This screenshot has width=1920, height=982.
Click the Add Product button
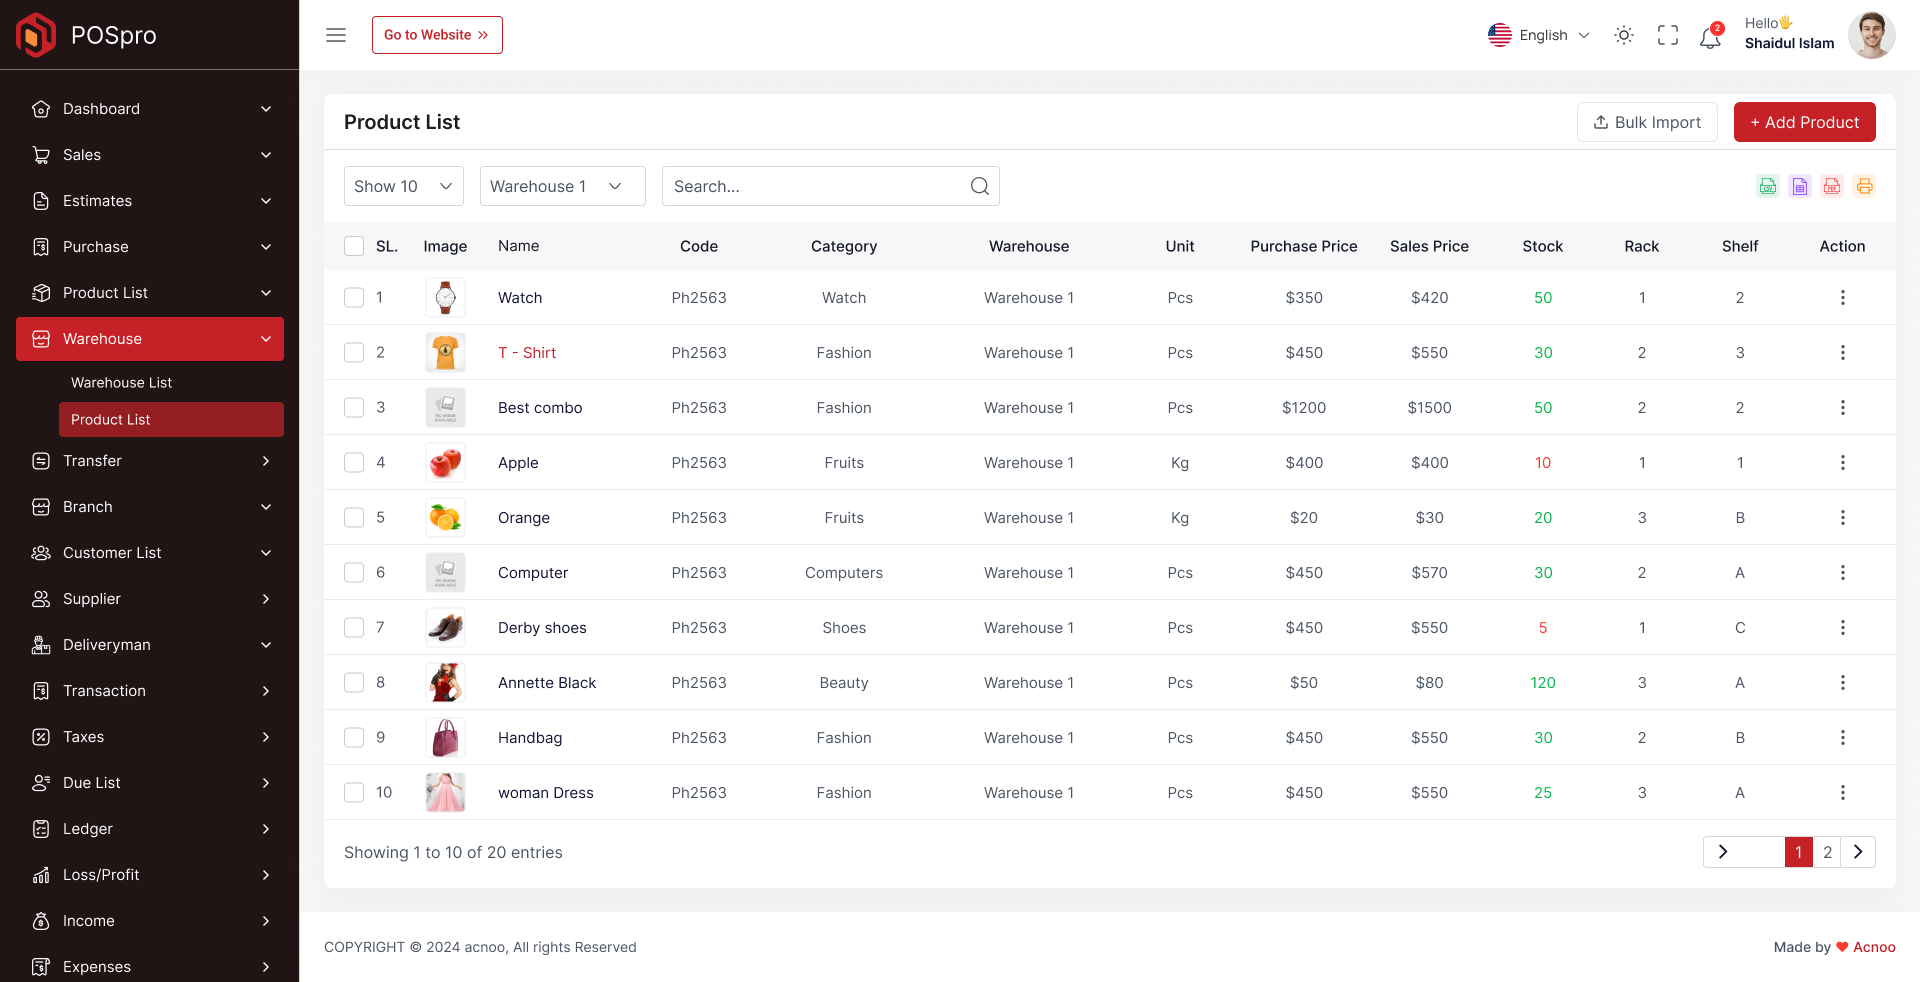tap(1804, 122)
